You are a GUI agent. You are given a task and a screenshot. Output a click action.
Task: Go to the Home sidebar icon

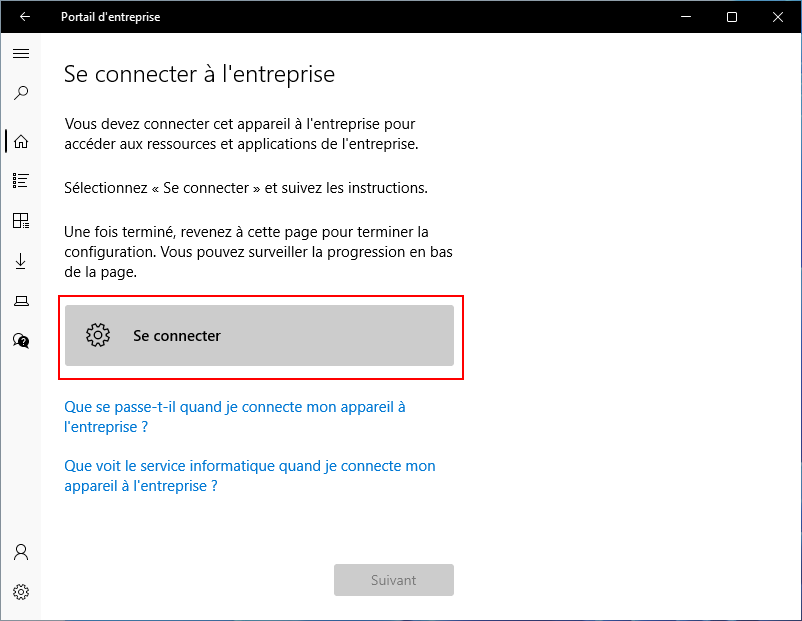point(21,141)
